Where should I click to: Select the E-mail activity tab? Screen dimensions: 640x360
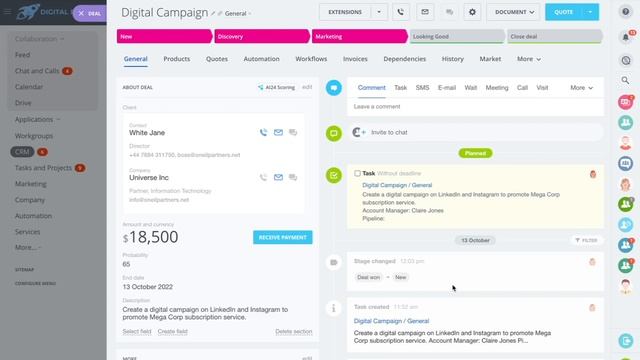pos(447,88)
